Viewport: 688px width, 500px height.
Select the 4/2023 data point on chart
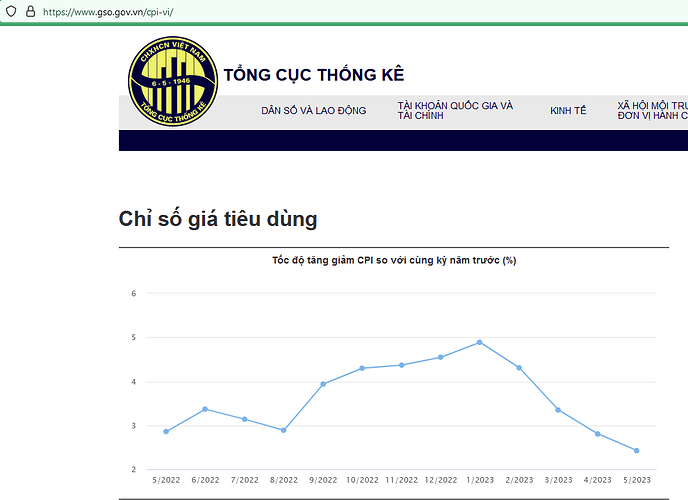[x=598, y=434]
